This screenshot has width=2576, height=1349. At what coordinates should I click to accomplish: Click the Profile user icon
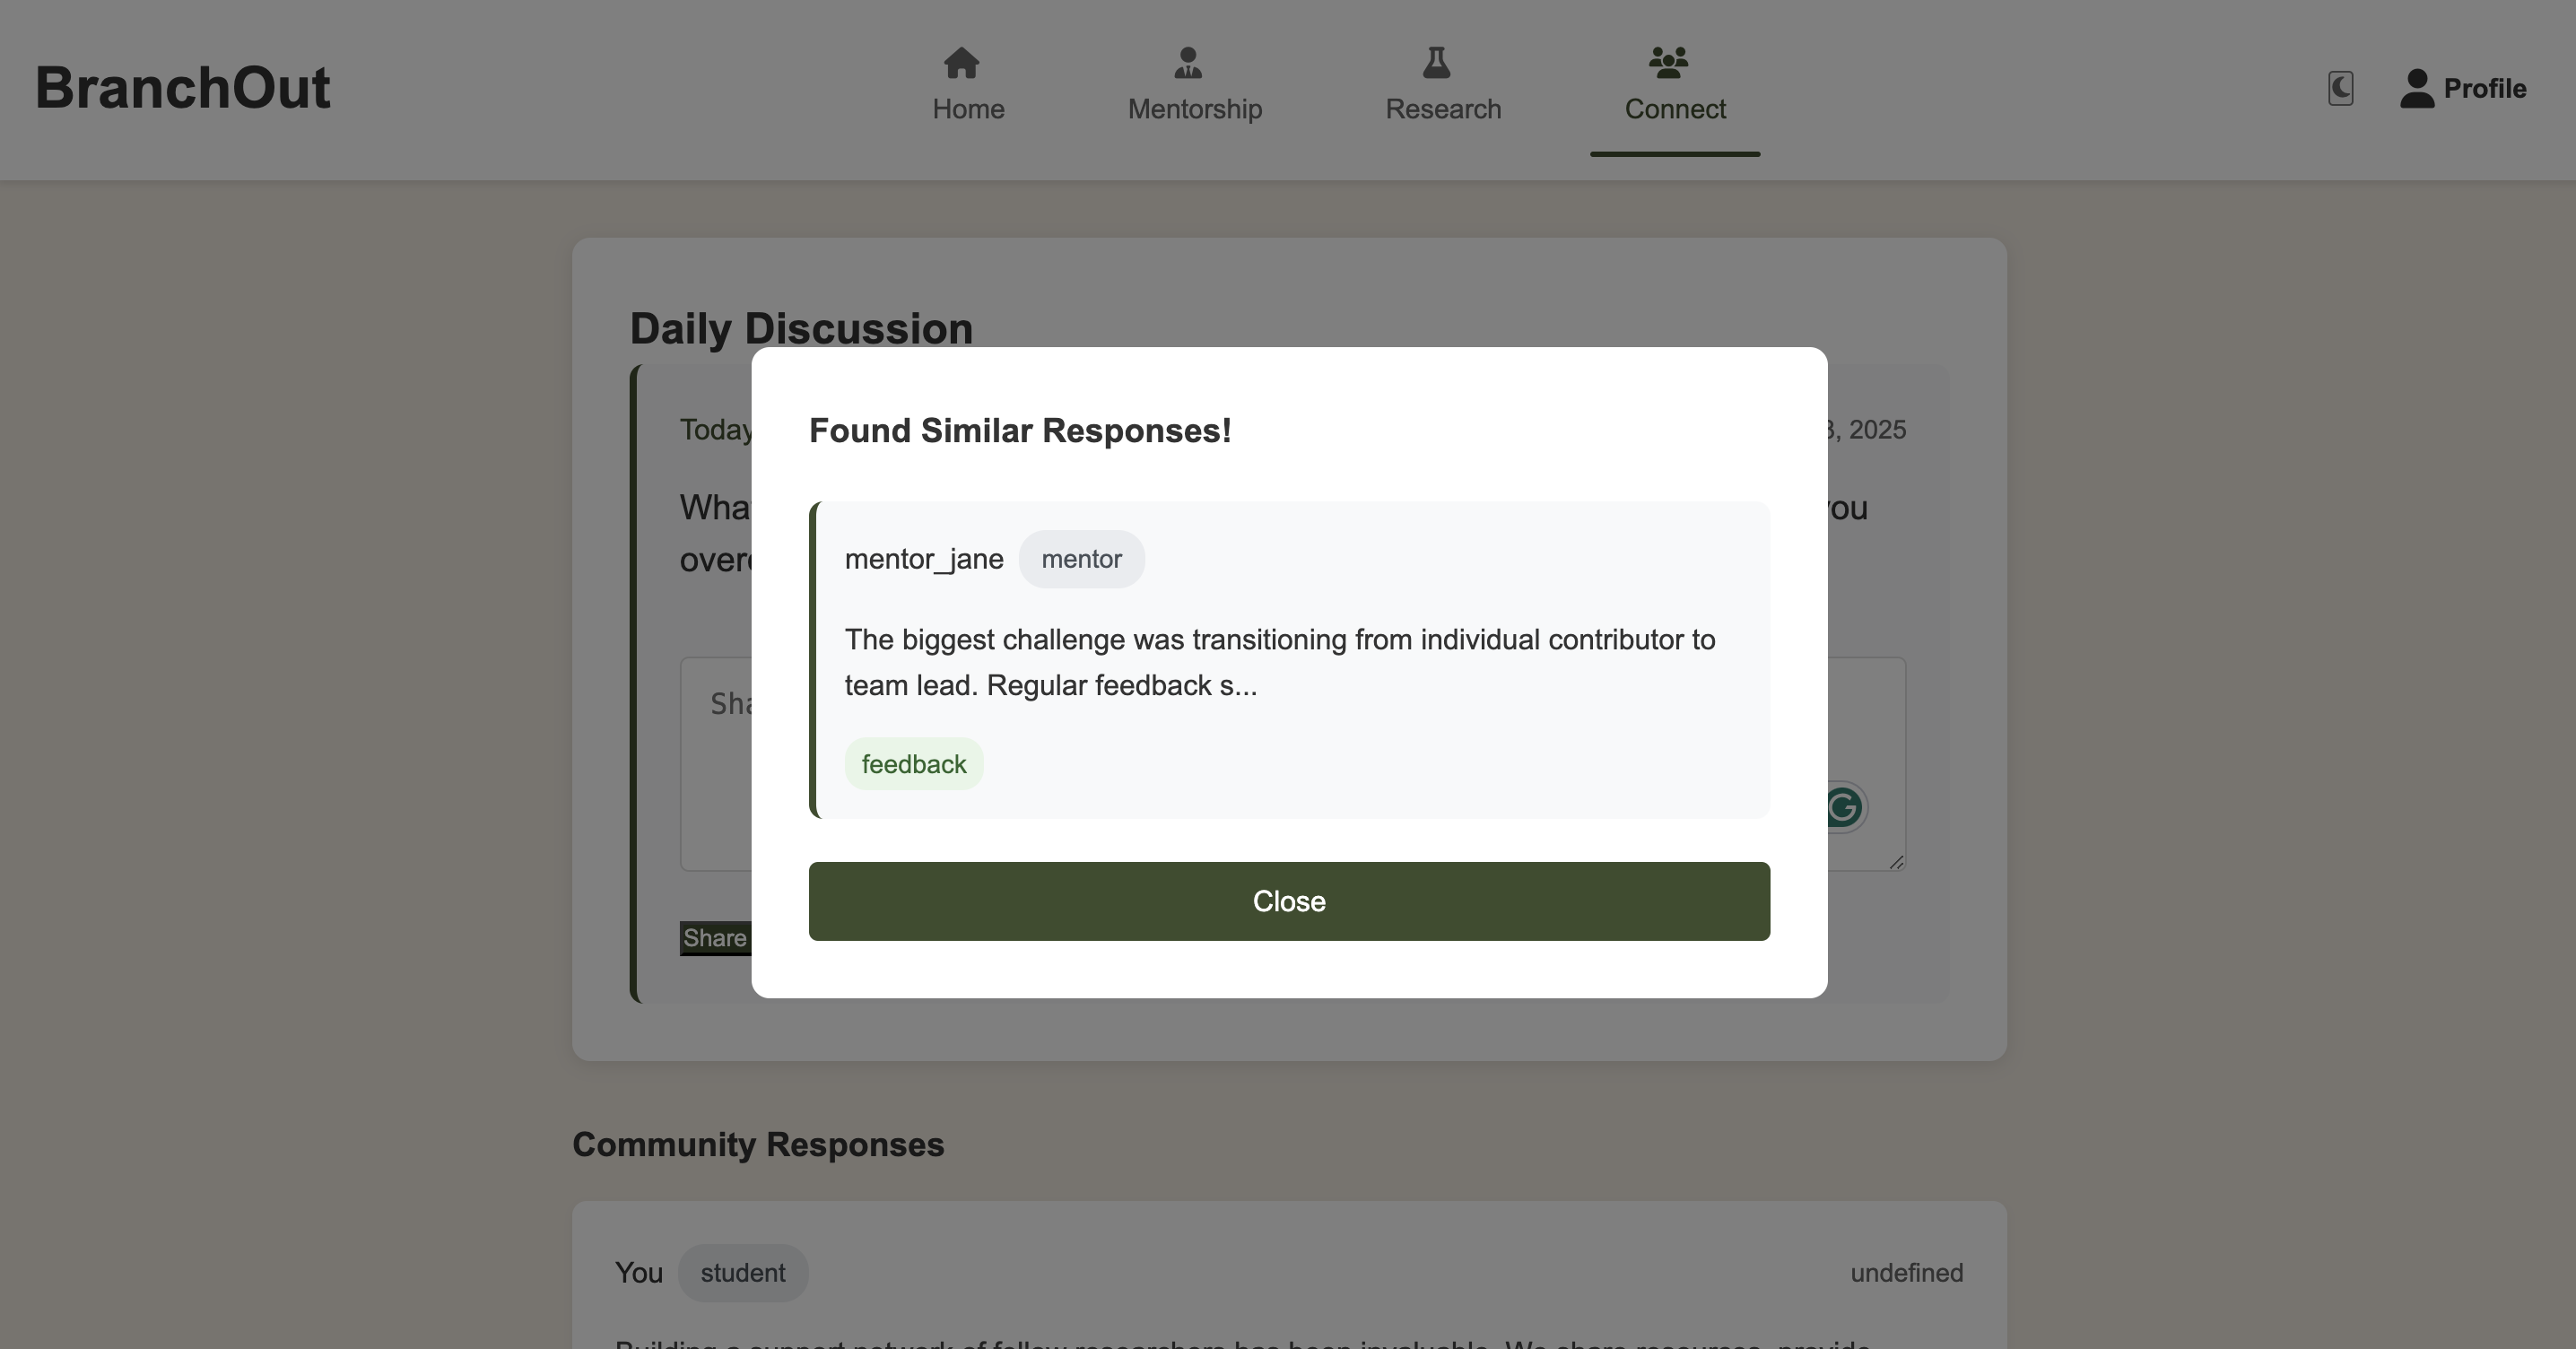coord(2417,88)
